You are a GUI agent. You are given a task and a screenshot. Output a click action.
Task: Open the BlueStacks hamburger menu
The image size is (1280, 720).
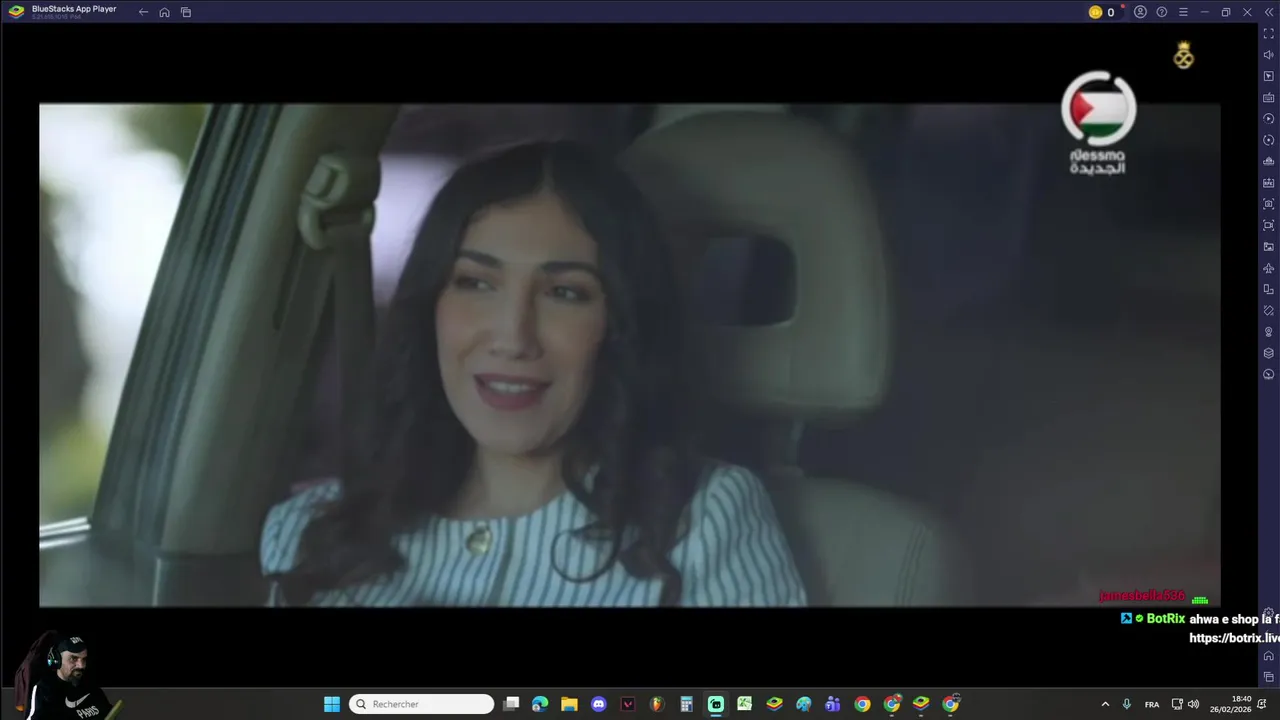tap(1183, 12)
